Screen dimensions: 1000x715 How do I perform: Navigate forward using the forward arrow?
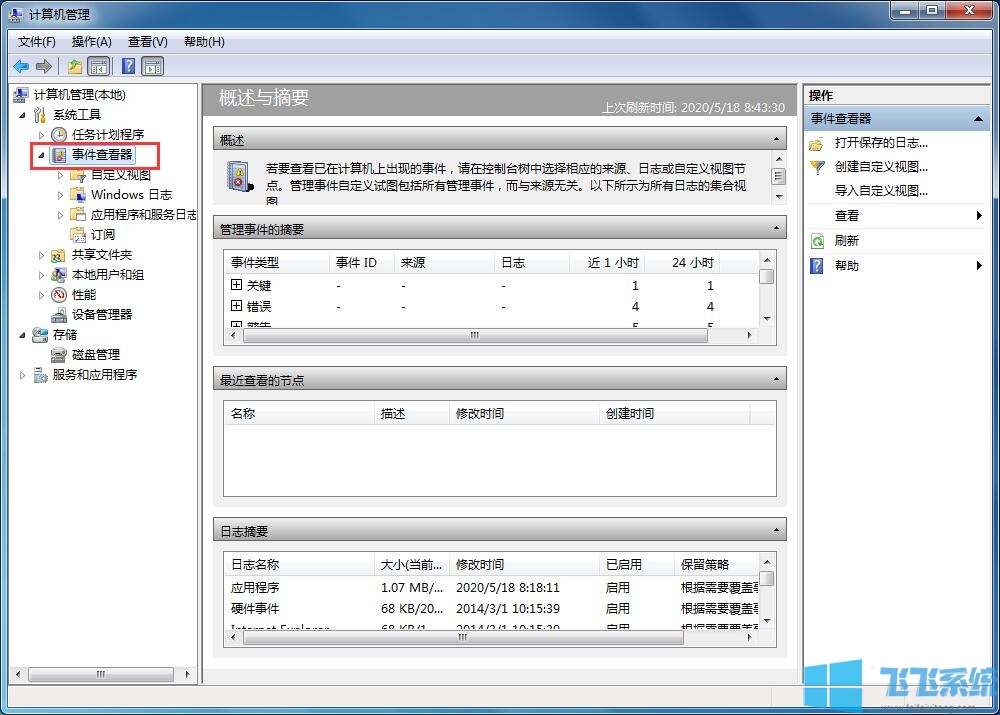click(44, 66)
